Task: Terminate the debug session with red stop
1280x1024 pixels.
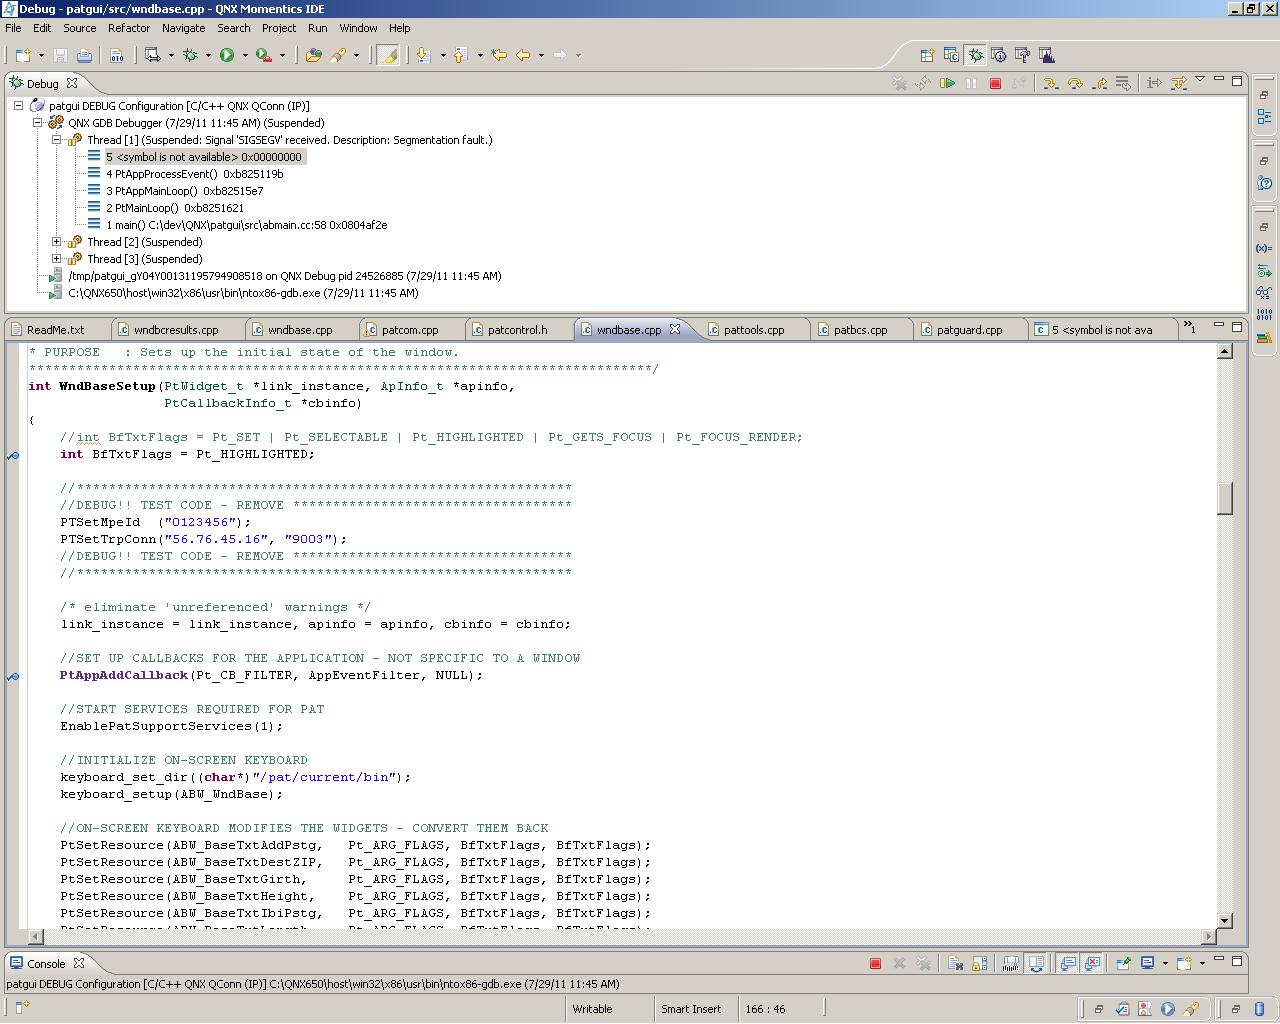Action: click(995, 84)
